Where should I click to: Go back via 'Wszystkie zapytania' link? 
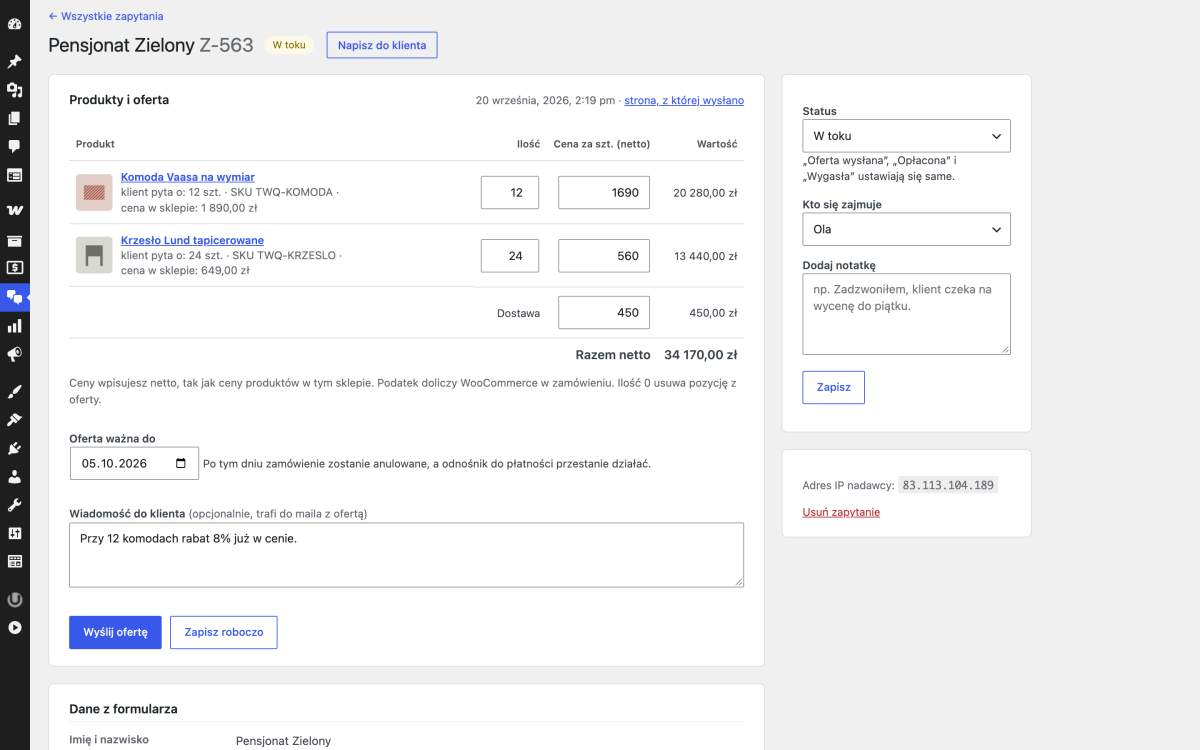[x=106, y=16]
